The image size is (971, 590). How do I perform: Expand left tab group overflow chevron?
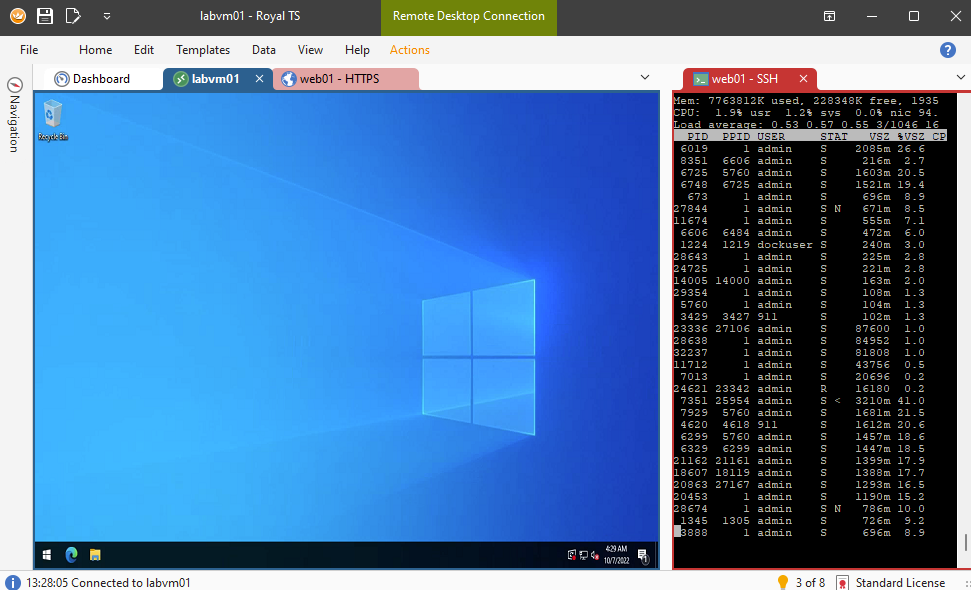pyautogui.click(x=645, y=77)
